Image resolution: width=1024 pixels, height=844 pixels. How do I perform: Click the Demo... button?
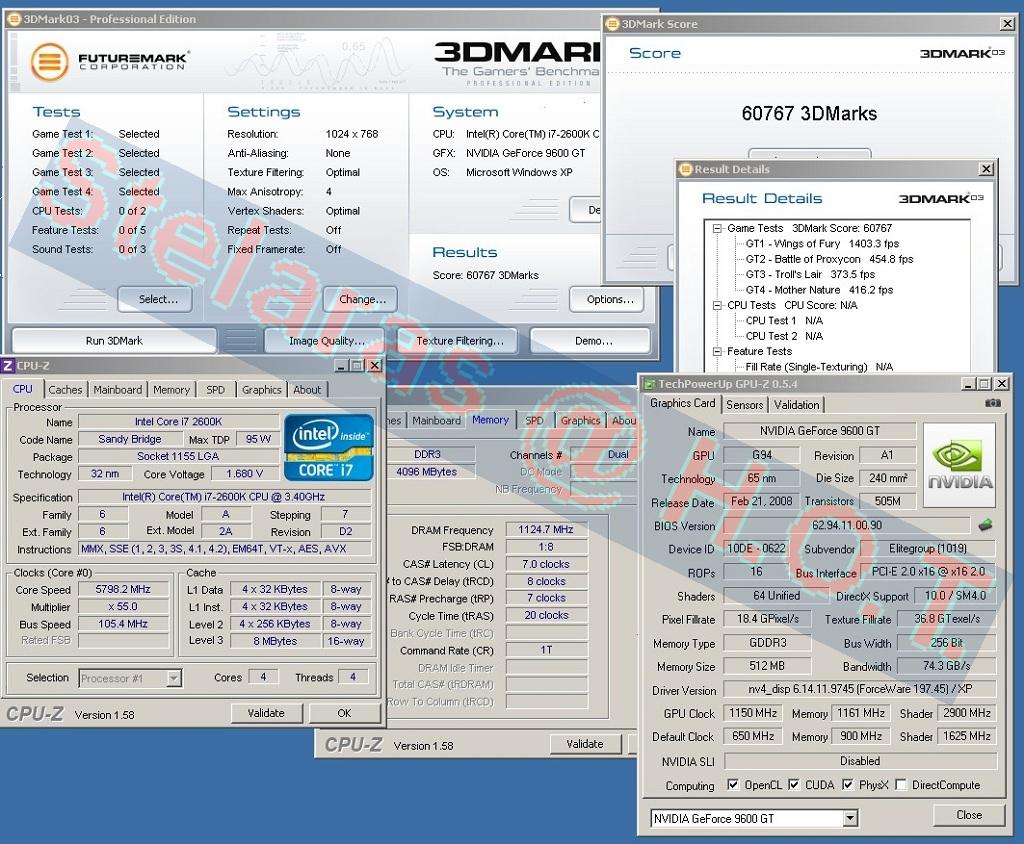[591, 340]
